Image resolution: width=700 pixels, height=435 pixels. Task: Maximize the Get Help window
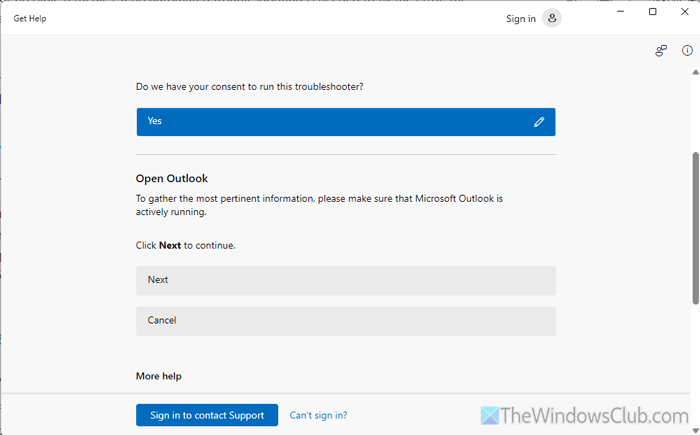[653, 12]
